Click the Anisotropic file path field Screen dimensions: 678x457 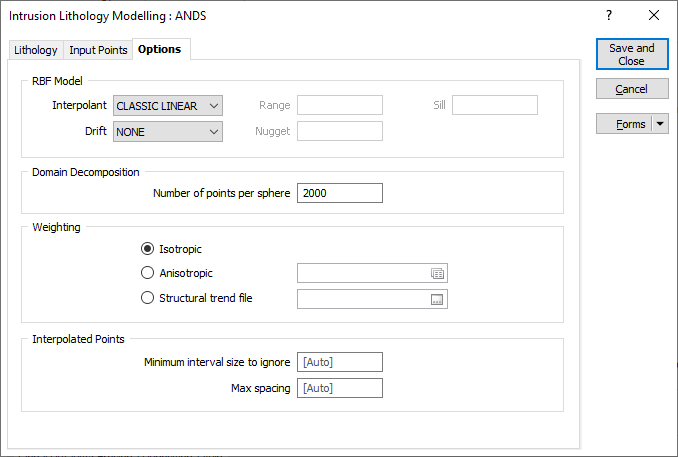tap(363, 273)
